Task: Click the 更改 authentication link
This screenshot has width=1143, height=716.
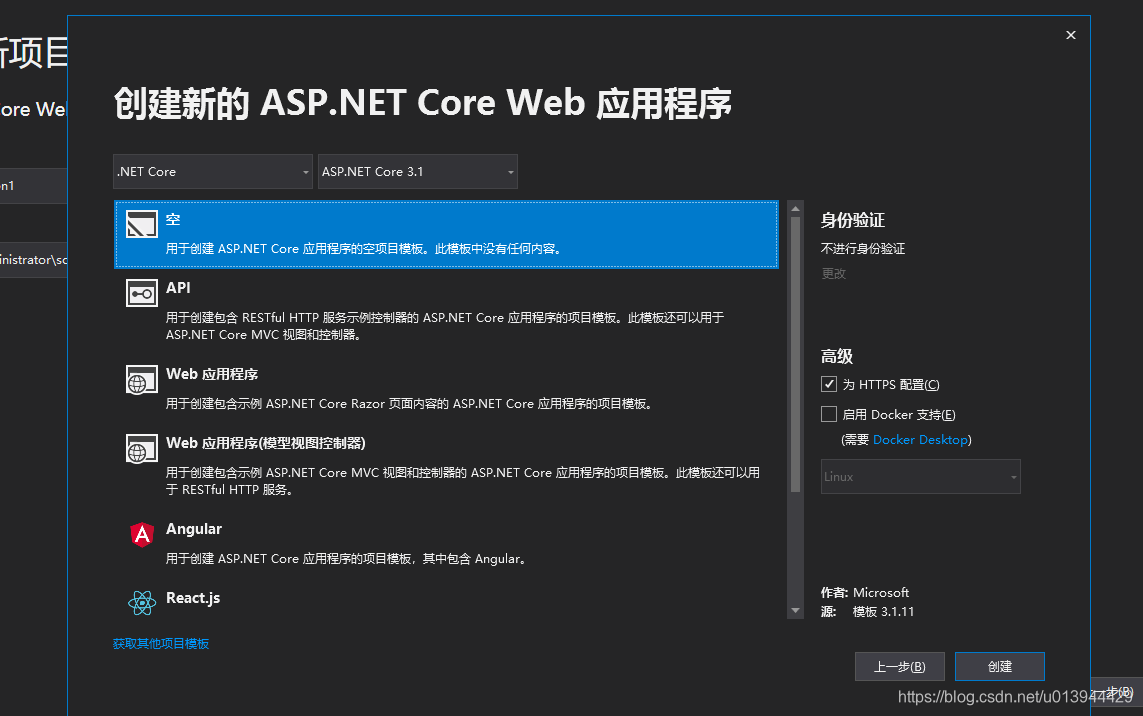Action: click(x=833, y=272)
